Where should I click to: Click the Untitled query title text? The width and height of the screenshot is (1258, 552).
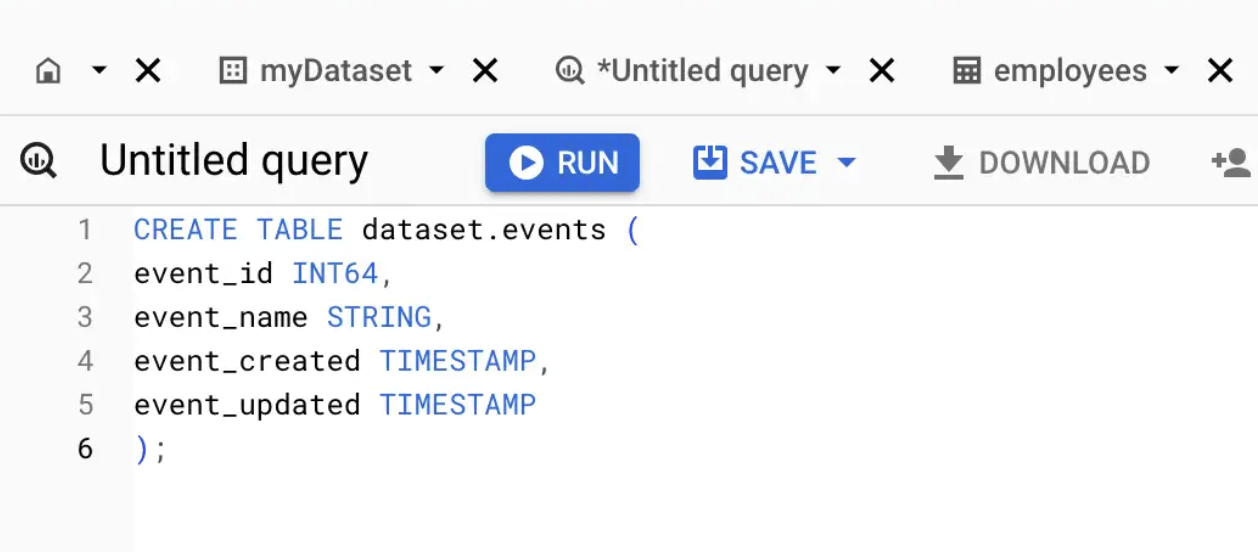pos(234,161)
